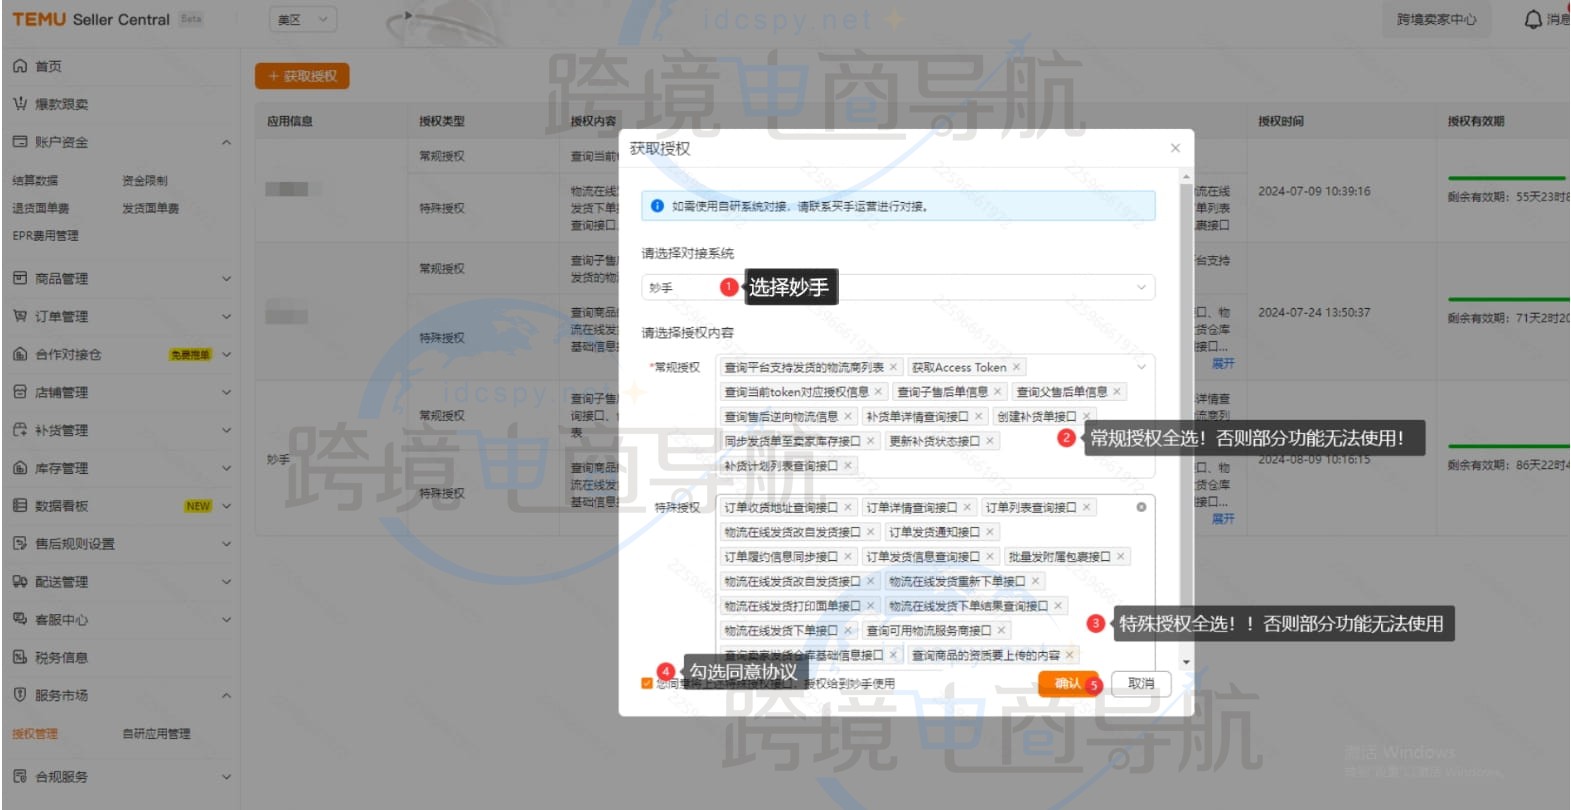
Task: Close the 获取授权 dialog
Action: tap(1175, 148)
